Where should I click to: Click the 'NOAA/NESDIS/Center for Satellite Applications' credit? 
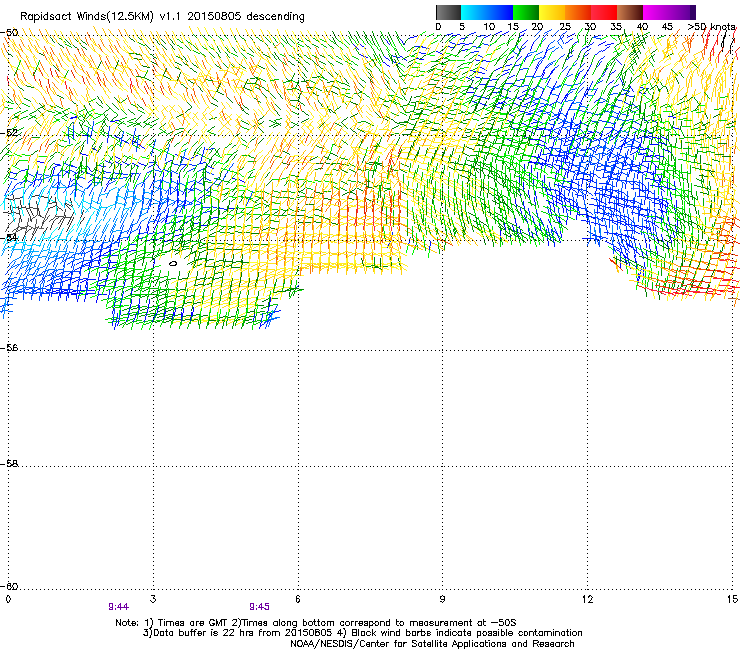point(400,644)
